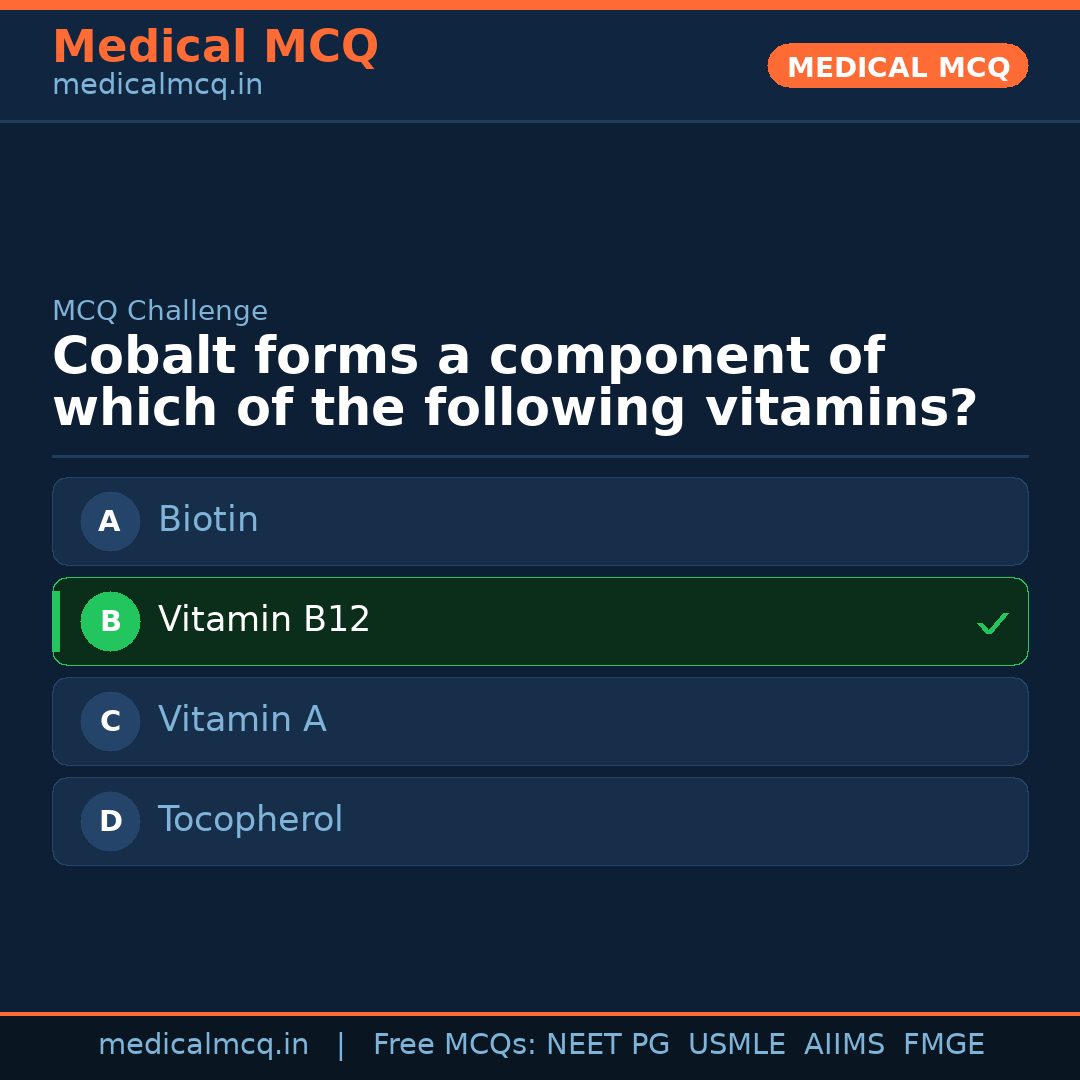Click the circled letter A badge
This screenshot has width=1080, height=1080.
click(110, 521)
